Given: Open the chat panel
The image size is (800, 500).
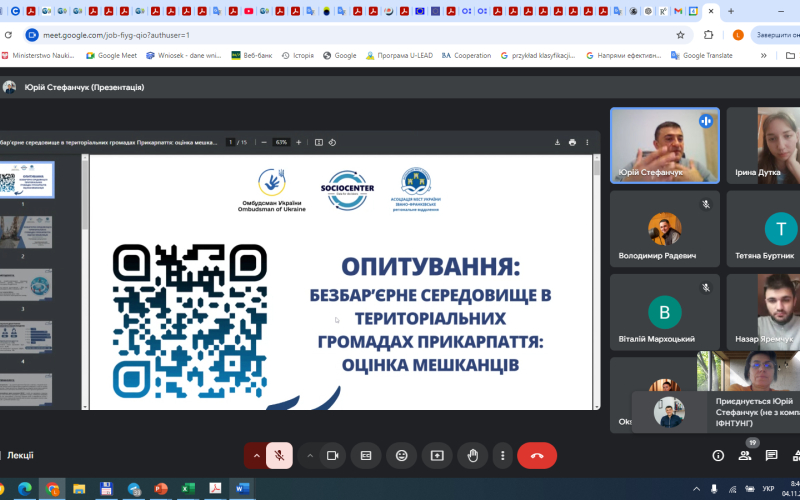Looking at the screenshot, I should 771,456.
